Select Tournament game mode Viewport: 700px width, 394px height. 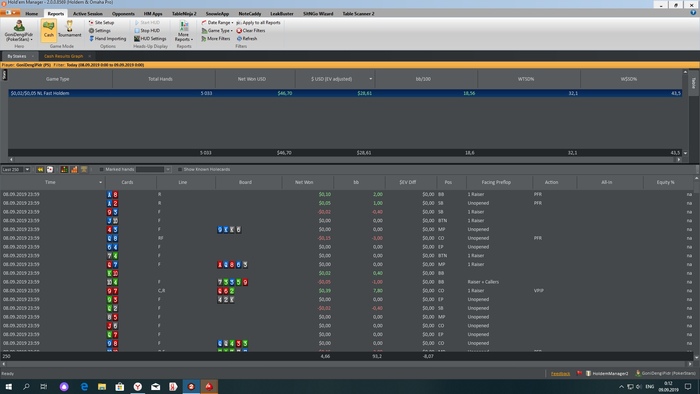(x=70, y=29)
